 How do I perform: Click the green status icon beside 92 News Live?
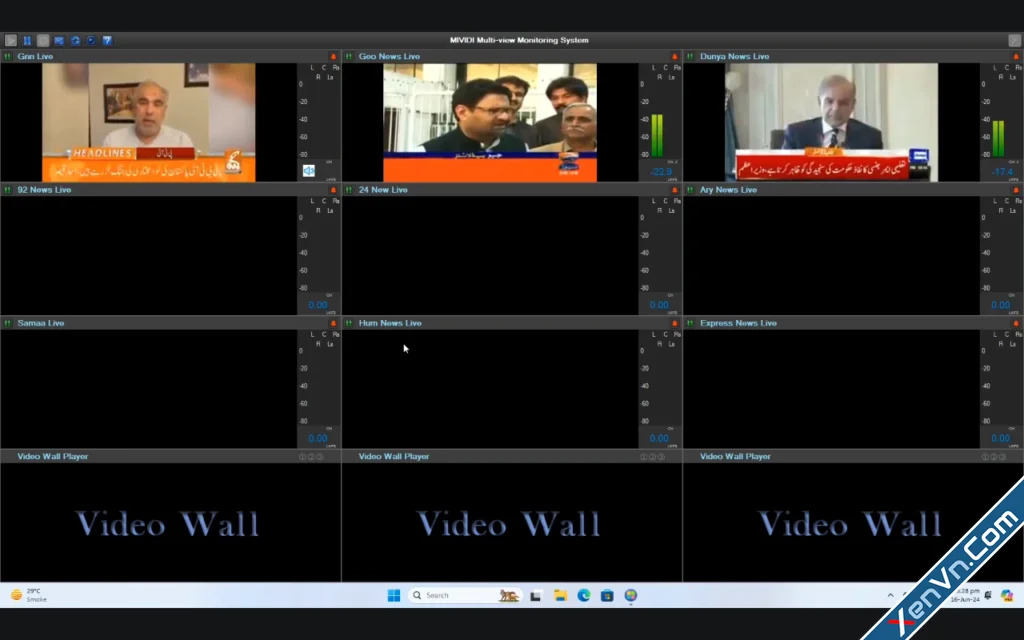coord(8,190)
